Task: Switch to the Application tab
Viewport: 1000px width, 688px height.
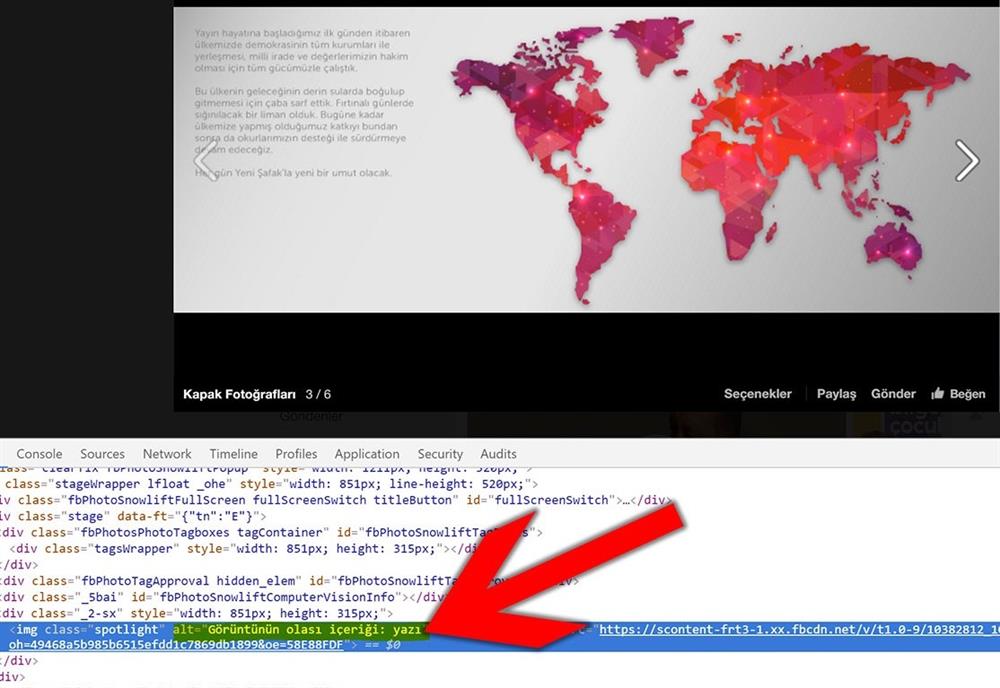Action: pos(367,454)
